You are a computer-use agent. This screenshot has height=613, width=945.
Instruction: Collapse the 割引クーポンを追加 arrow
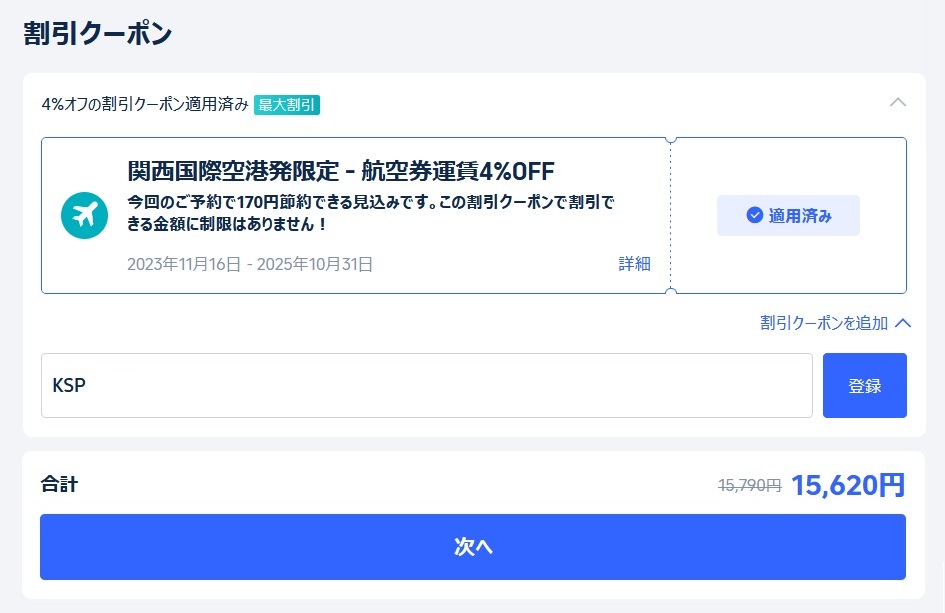click(903, 323)
